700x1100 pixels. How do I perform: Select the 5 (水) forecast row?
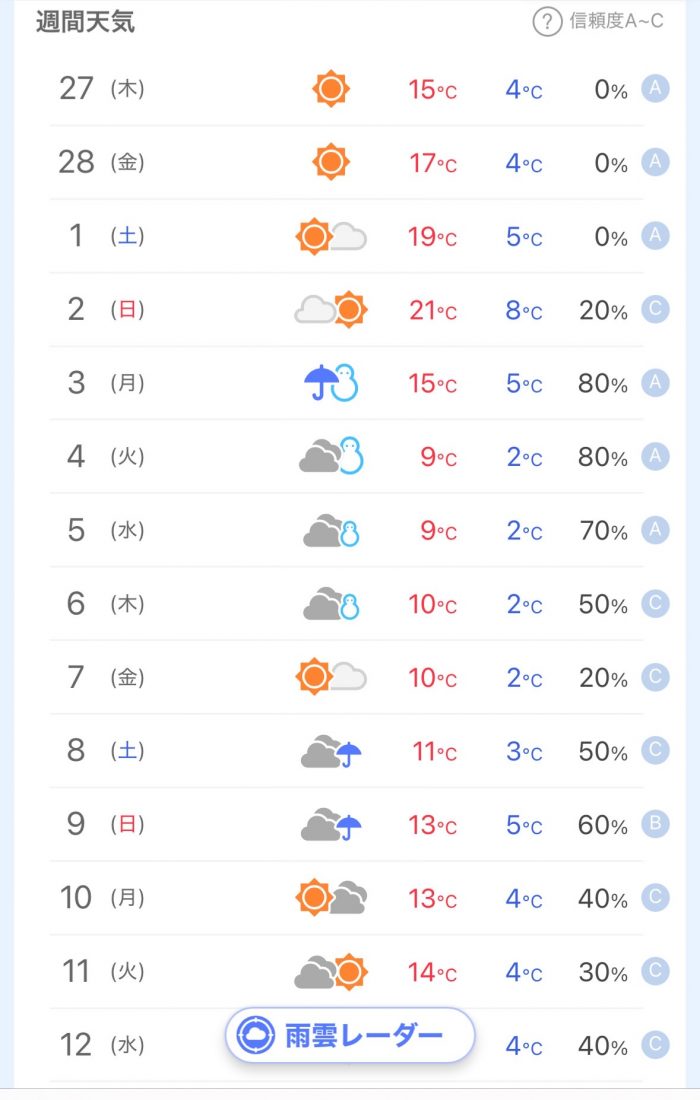pos(349,530)
